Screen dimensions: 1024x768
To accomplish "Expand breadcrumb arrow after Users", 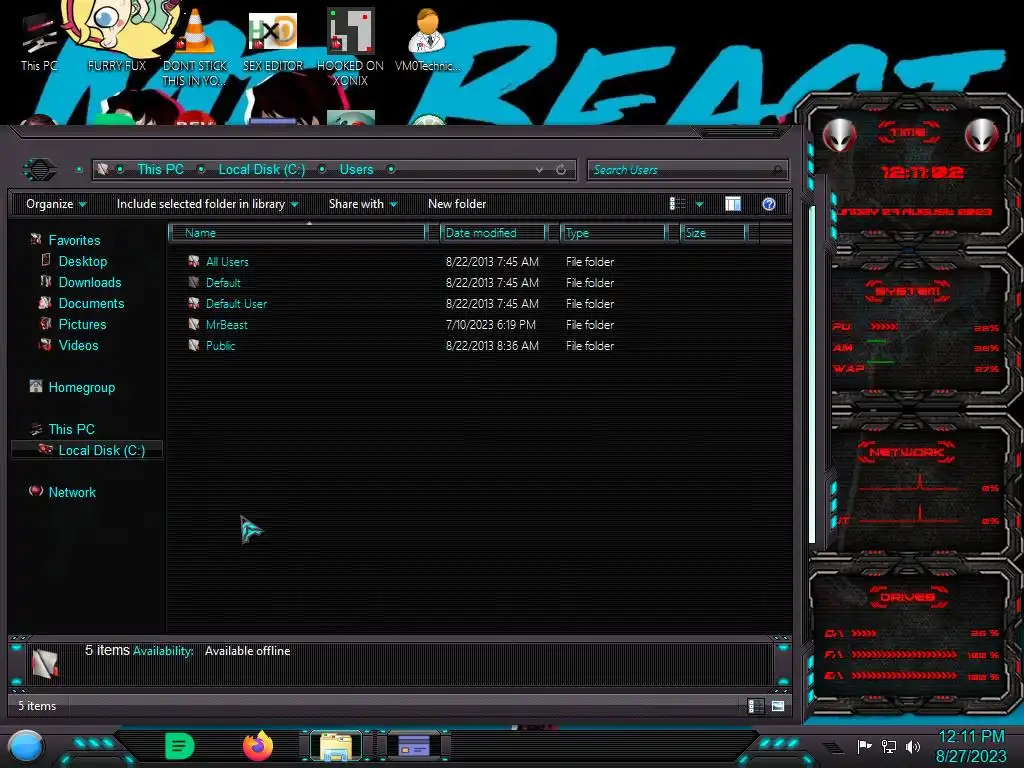I will click(x=391, y=169).
